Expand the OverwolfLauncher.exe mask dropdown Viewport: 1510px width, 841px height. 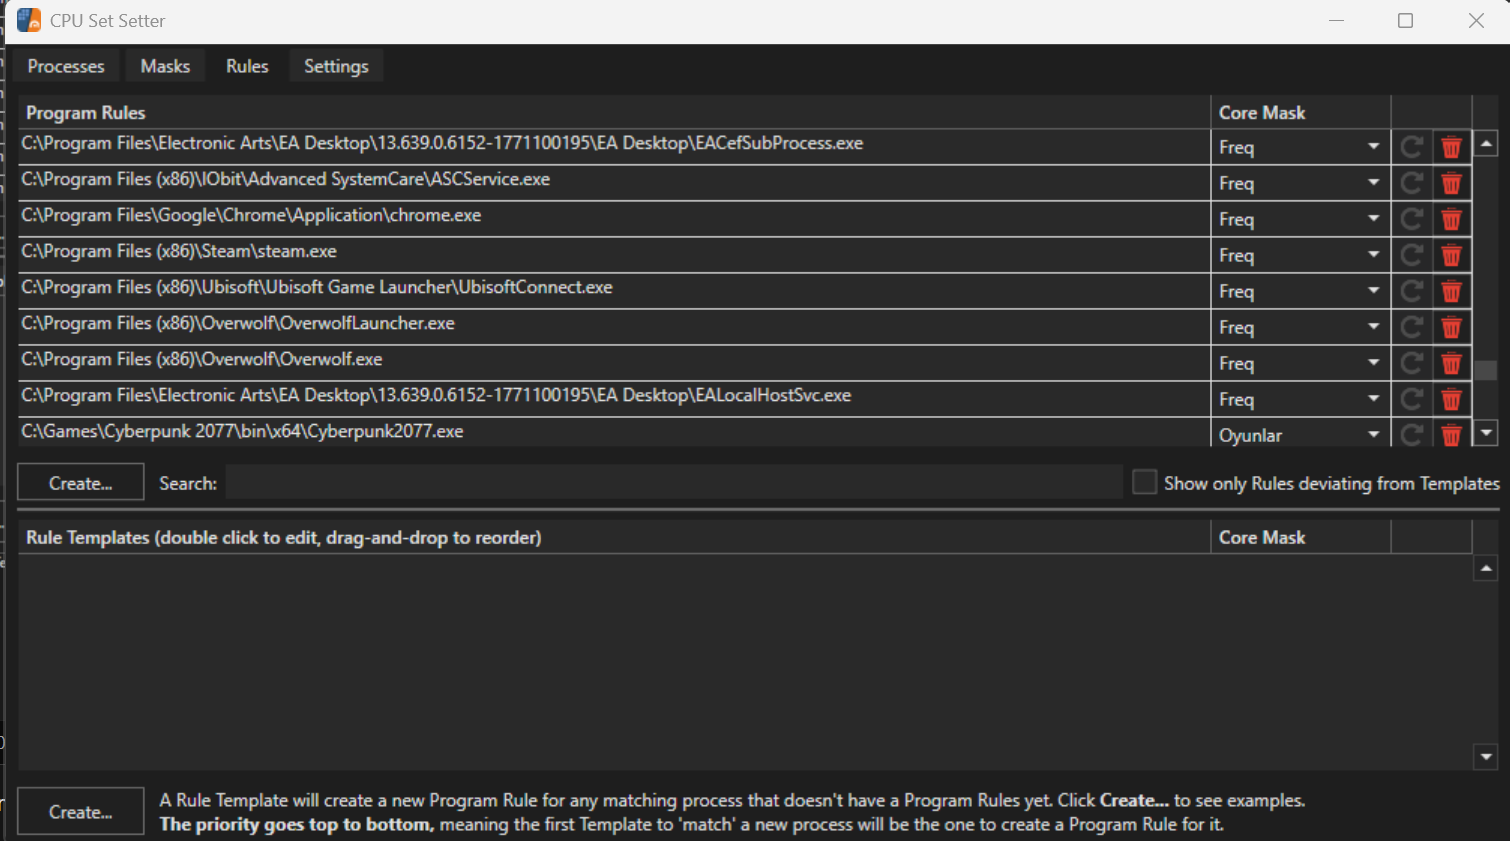[1300, 328]
